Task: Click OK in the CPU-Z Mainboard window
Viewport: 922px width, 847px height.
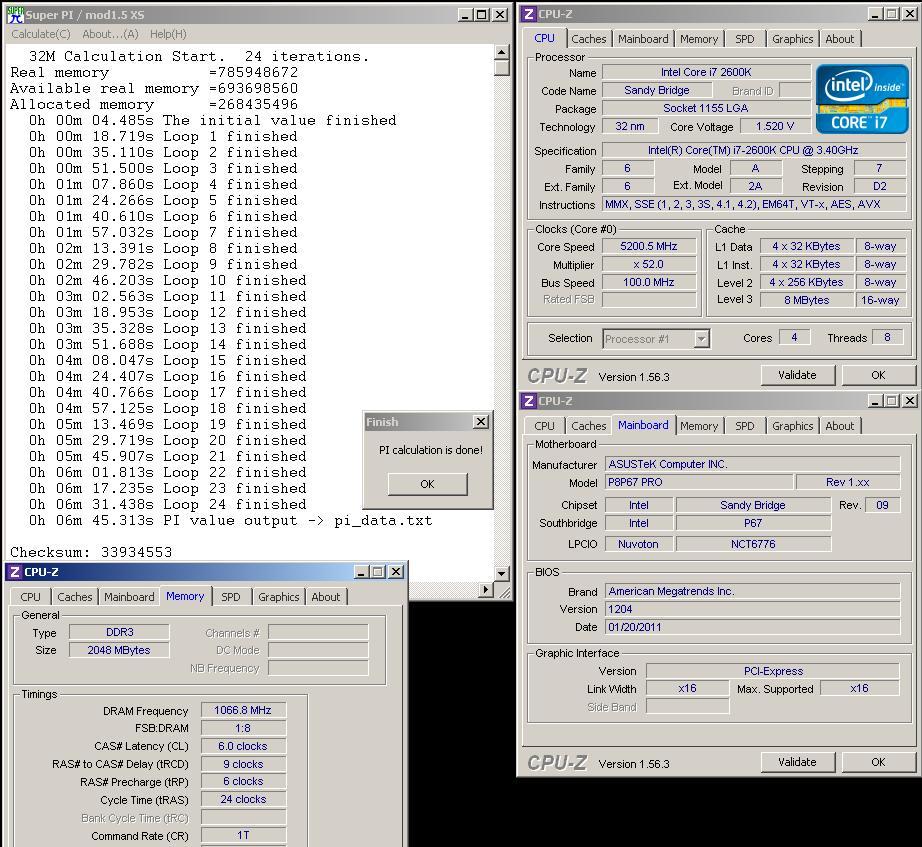Action: click(878, 762)
